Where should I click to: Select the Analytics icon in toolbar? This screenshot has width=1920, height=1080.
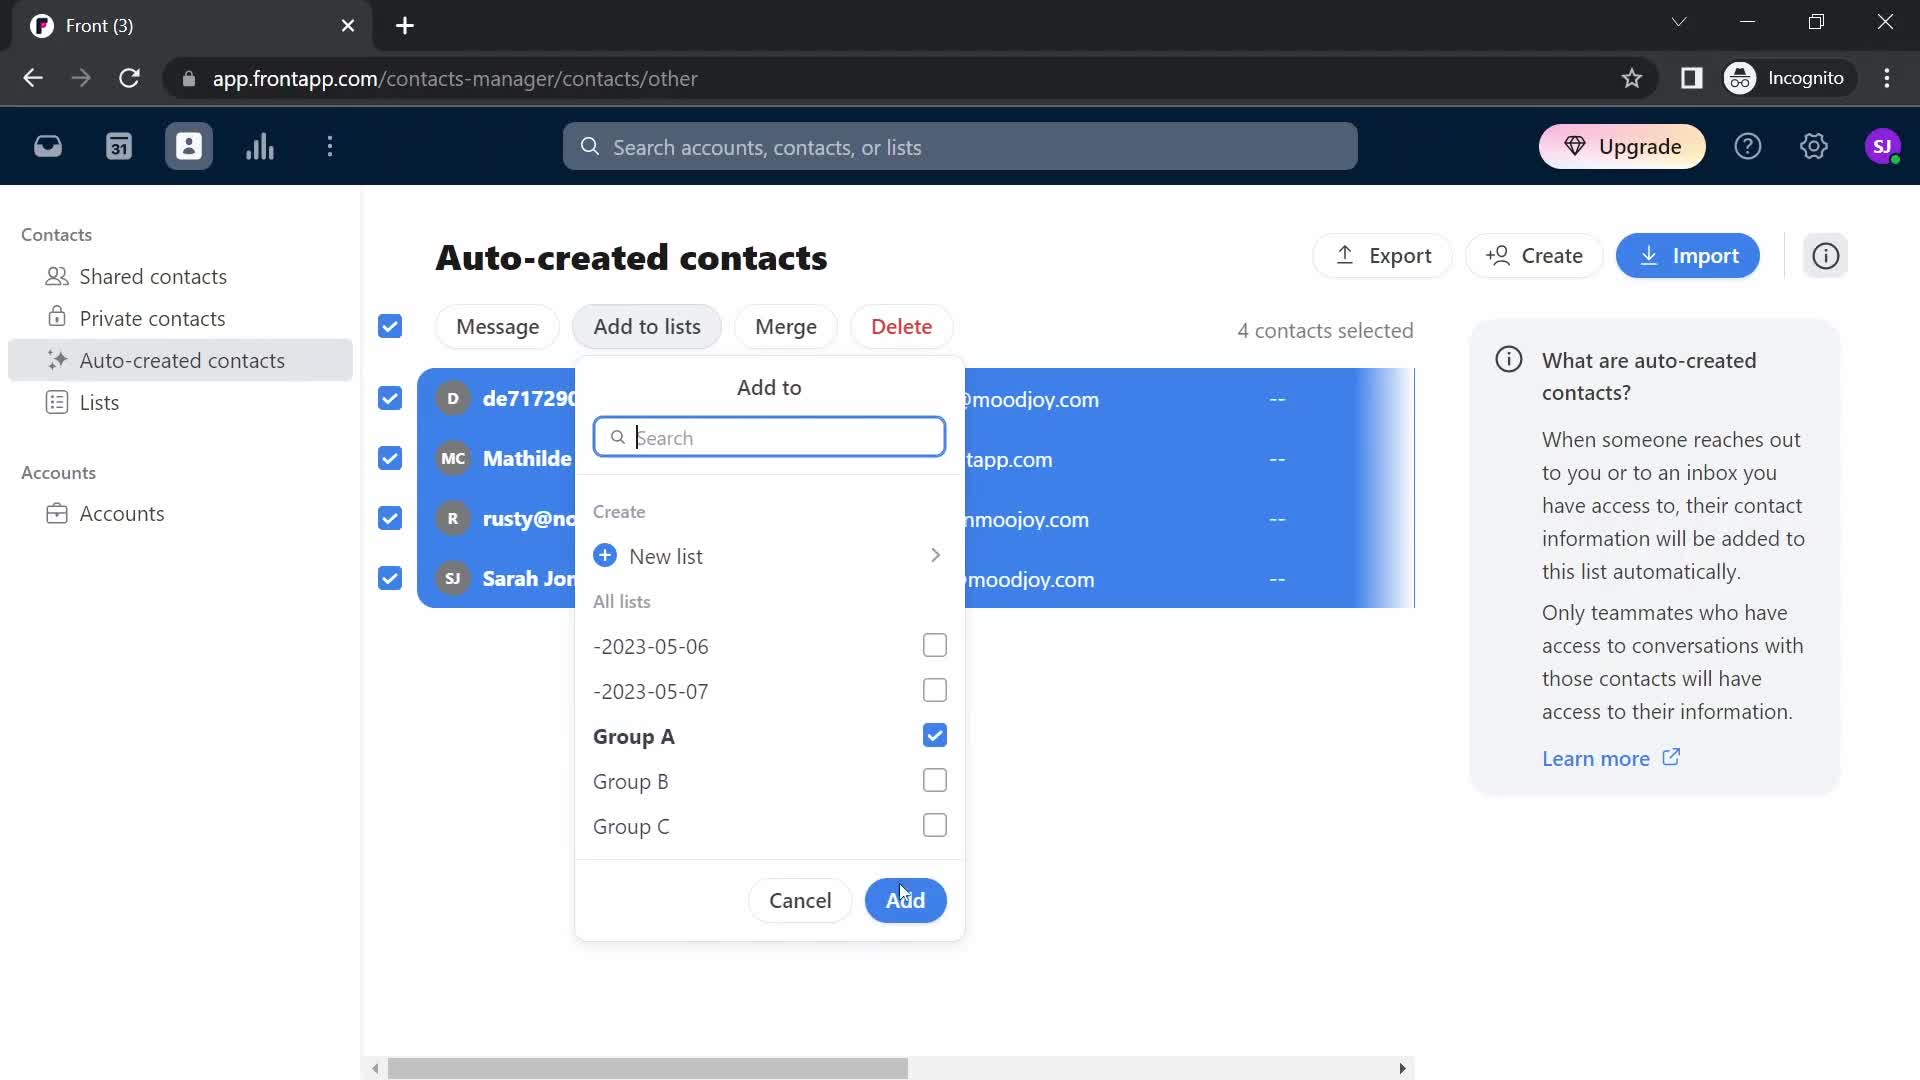click(x=258, y=146)
